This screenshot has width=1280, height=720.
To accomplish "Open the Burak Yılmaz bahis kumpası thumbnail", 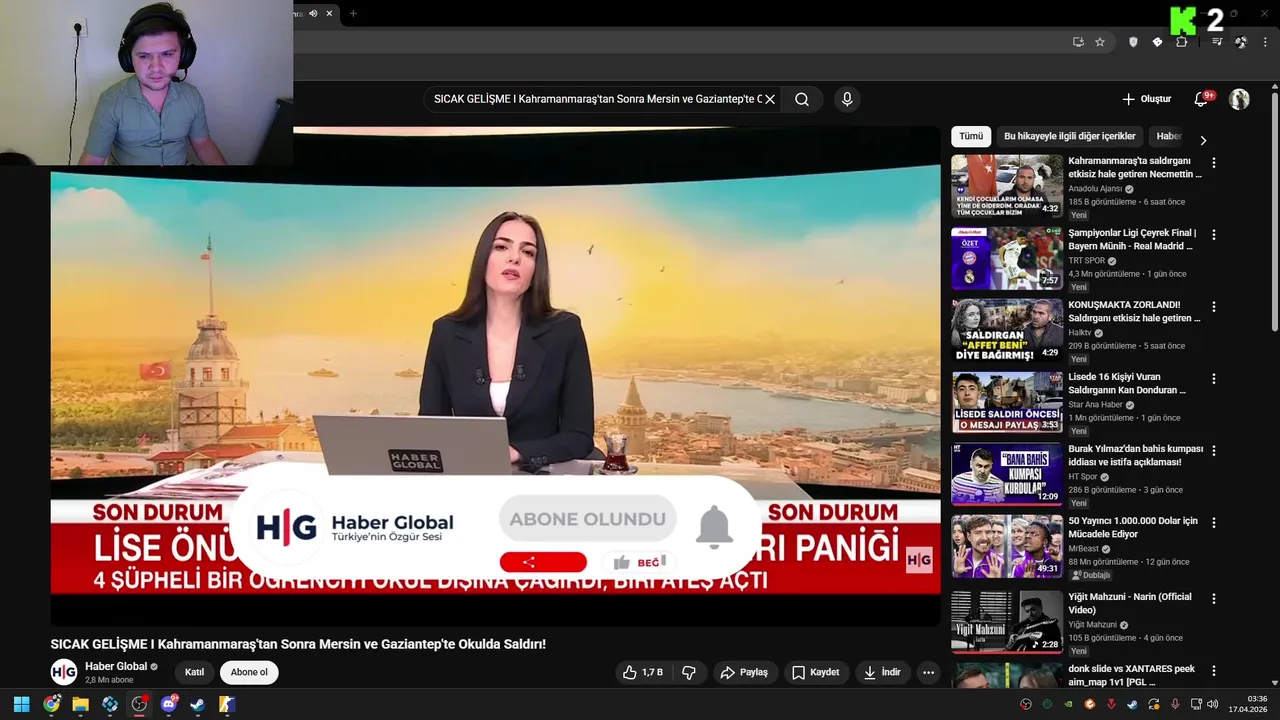I will point(1006,474).
